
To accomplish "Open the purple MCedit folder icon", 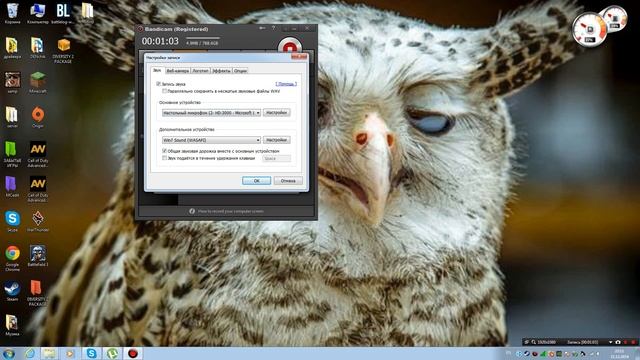I will coord(12,187).
